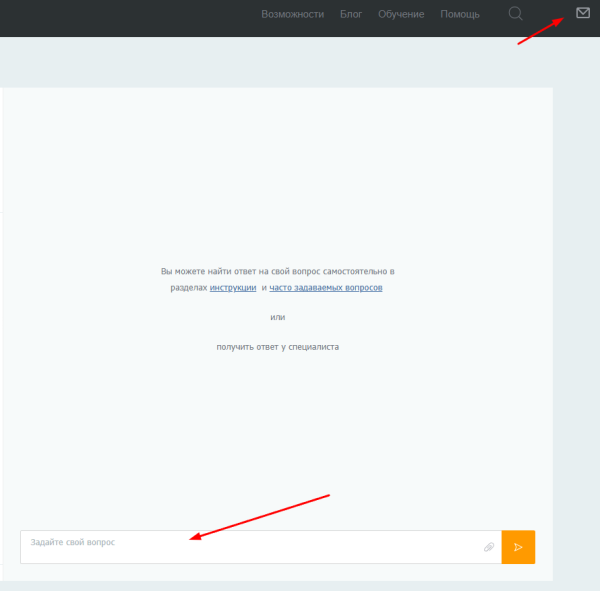Image resolution: width=600 pixels, height=591 pixels.
Task: Go to the Блог section
Action: [351, 14]
